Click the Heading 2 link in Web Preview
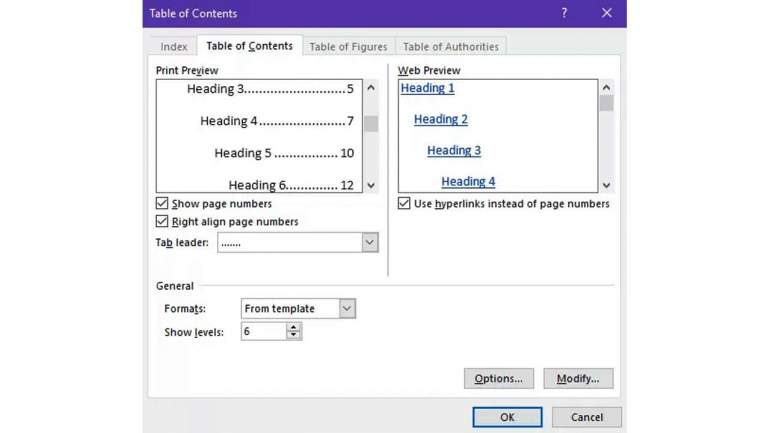 (440, 119)
